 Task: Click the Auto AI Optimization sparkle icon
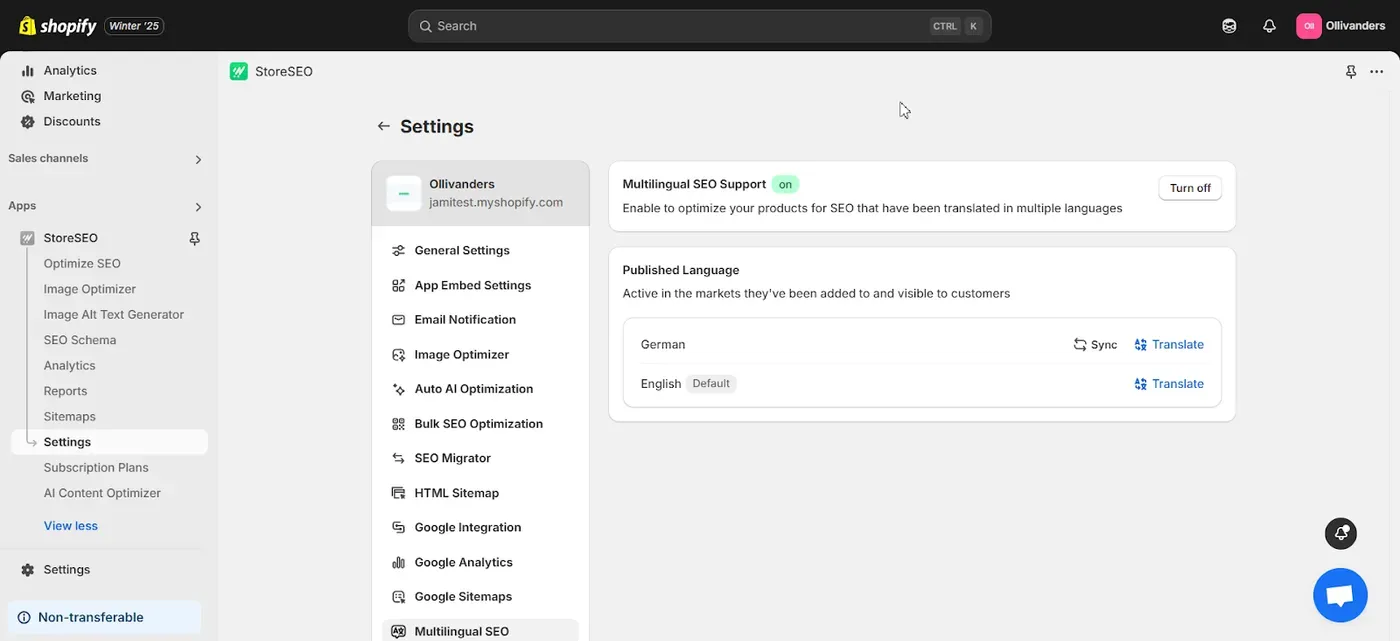point(398,389)
